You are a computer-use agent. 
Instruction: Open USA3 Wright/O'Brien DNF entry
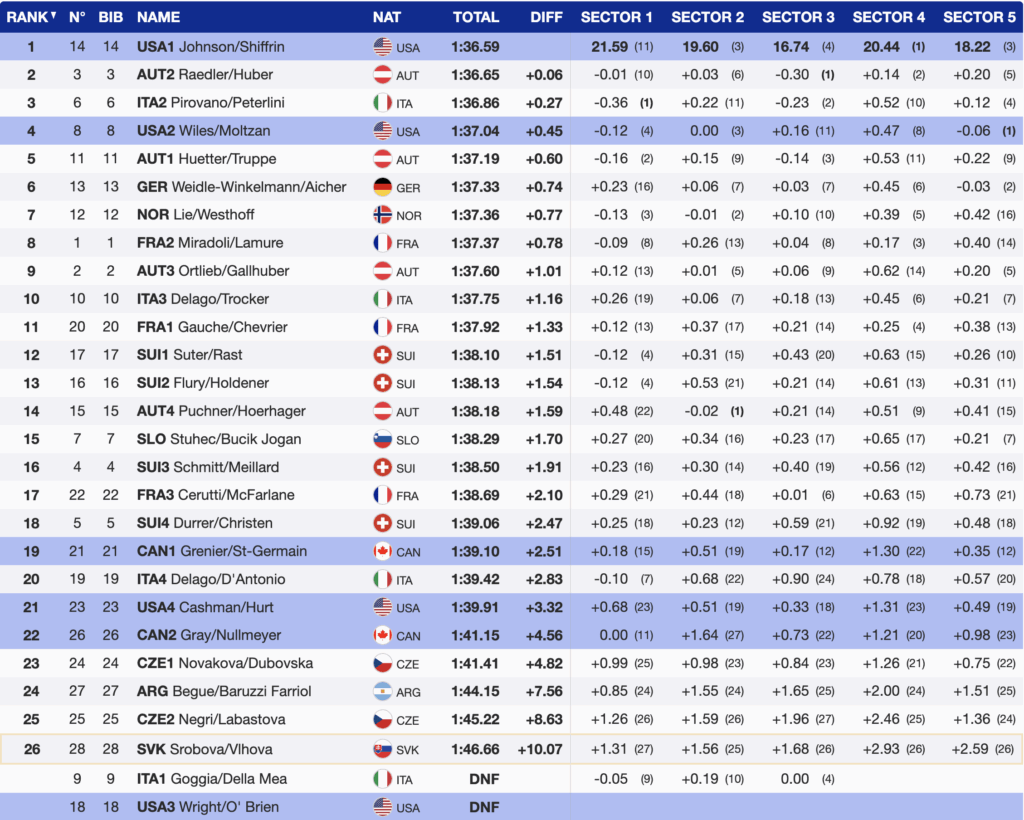click(x=207, y=807)
